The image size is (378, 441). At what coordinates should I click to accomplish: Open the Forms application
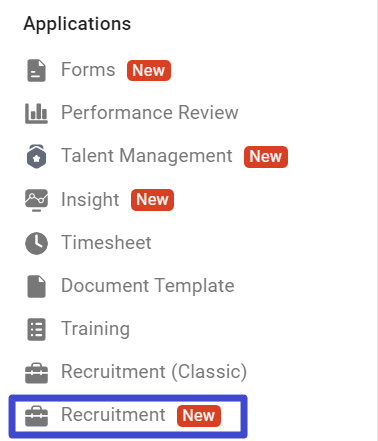[88, 70]
